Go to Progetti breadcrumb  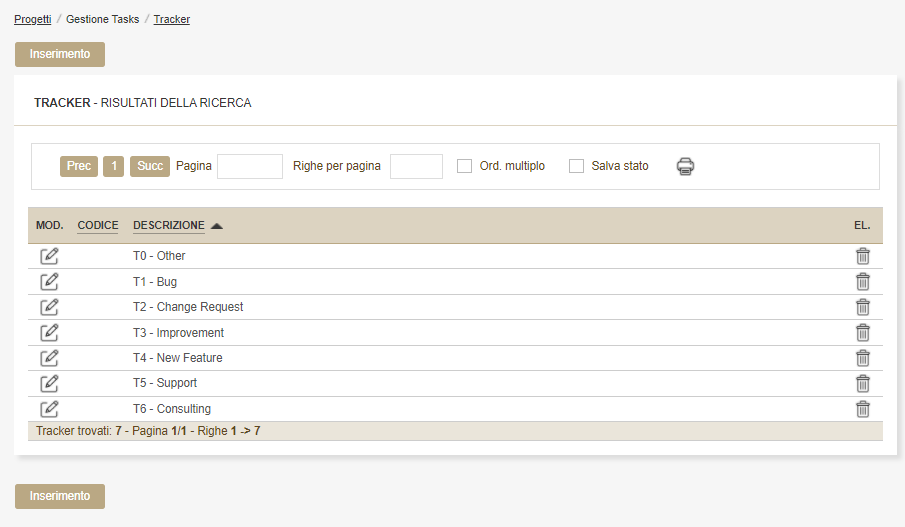[x=32, y=19]
